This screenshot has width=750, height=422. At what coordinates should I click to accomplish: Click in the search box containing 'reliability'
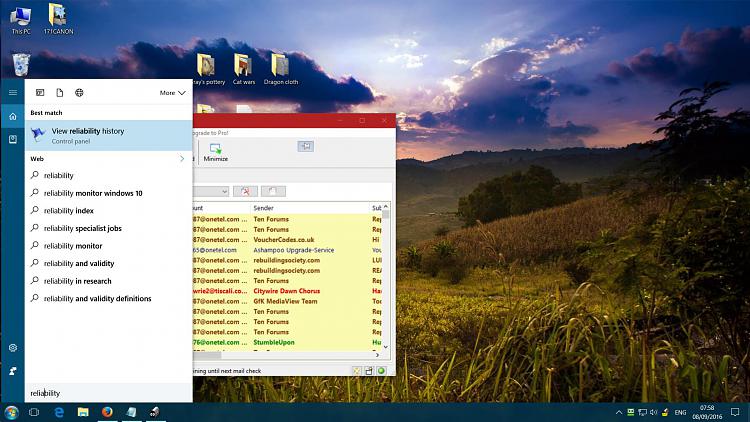pyautogui.click(x=109, y=393)
